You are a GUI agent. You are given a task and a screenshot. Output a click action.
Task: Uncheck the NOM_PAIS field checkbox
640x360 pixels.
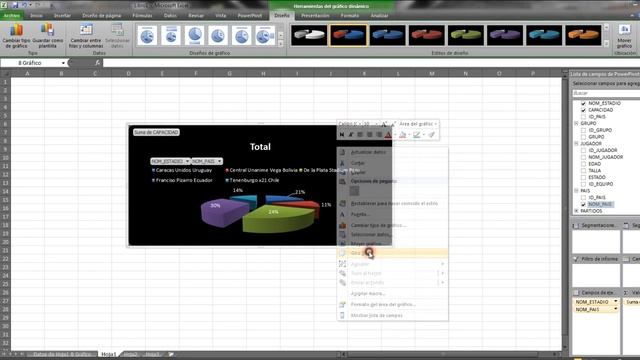[x=583, y=204]
